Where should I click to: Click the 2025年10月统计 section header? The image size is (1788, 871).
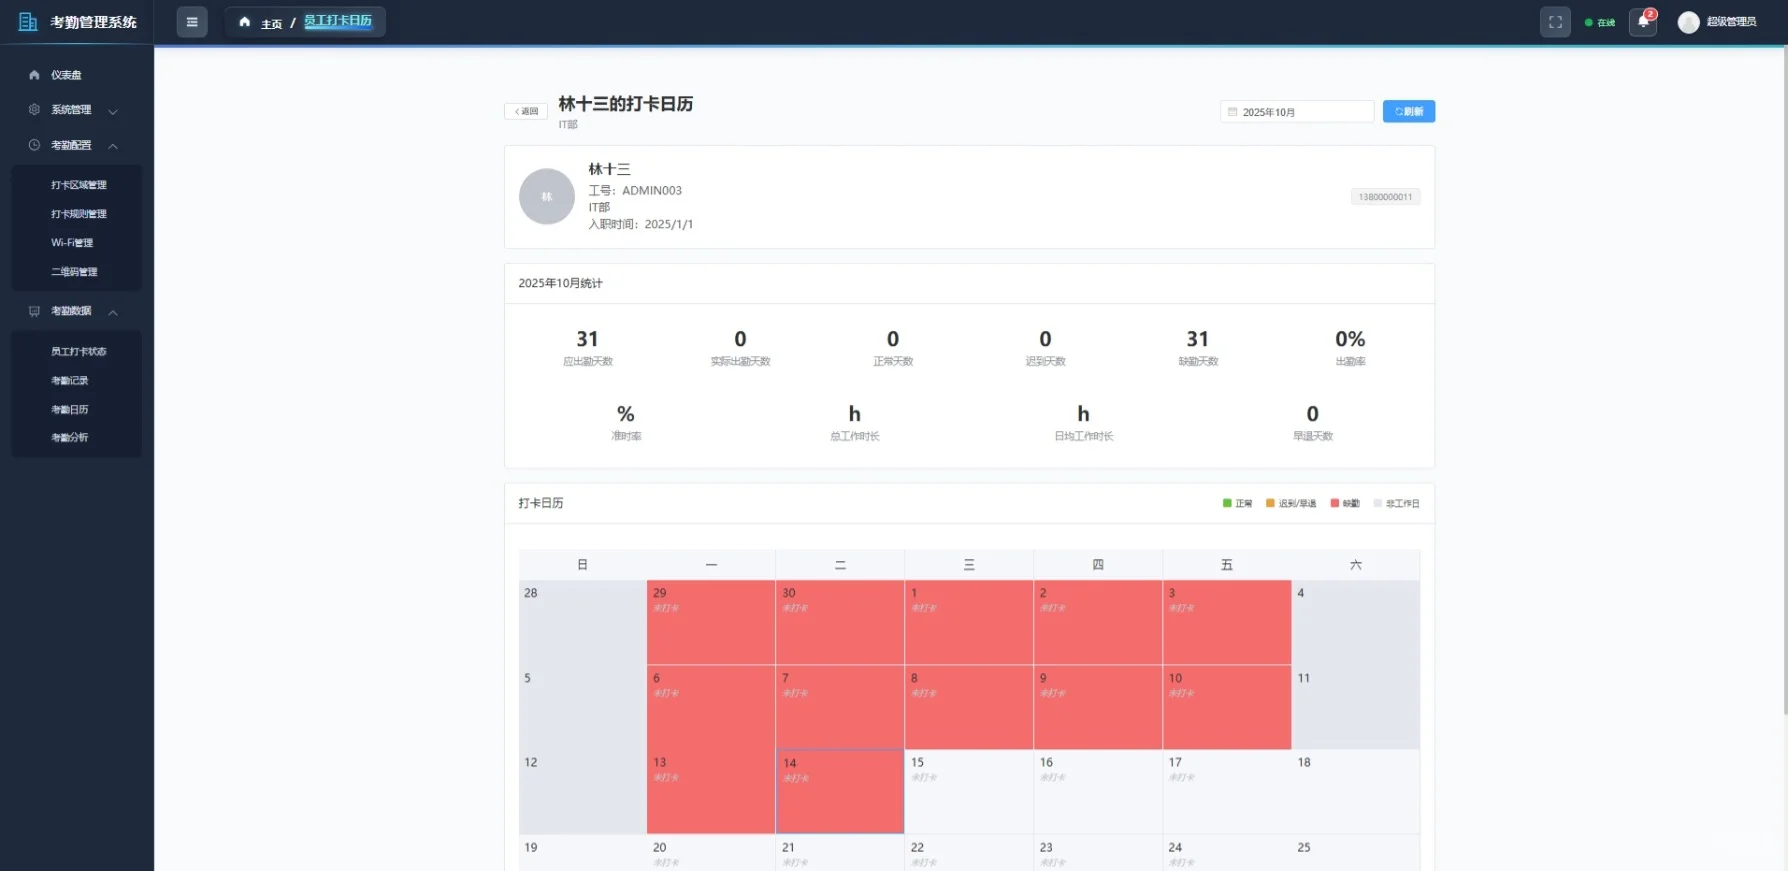point(560,284)
